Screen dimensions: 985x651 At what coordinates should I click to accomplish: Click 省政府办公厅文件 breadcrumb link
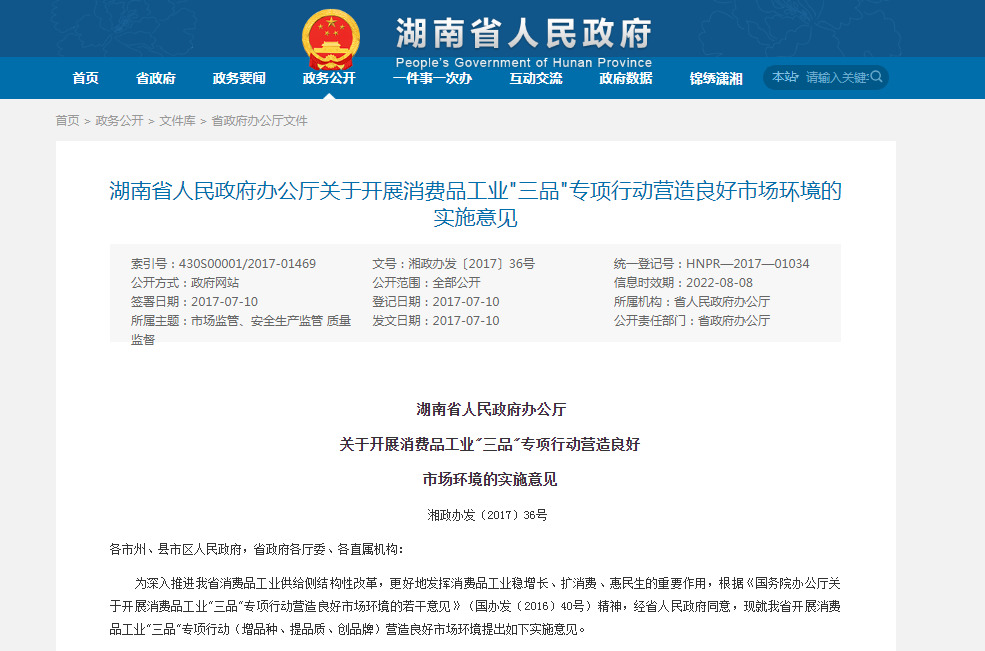point(259,121)
